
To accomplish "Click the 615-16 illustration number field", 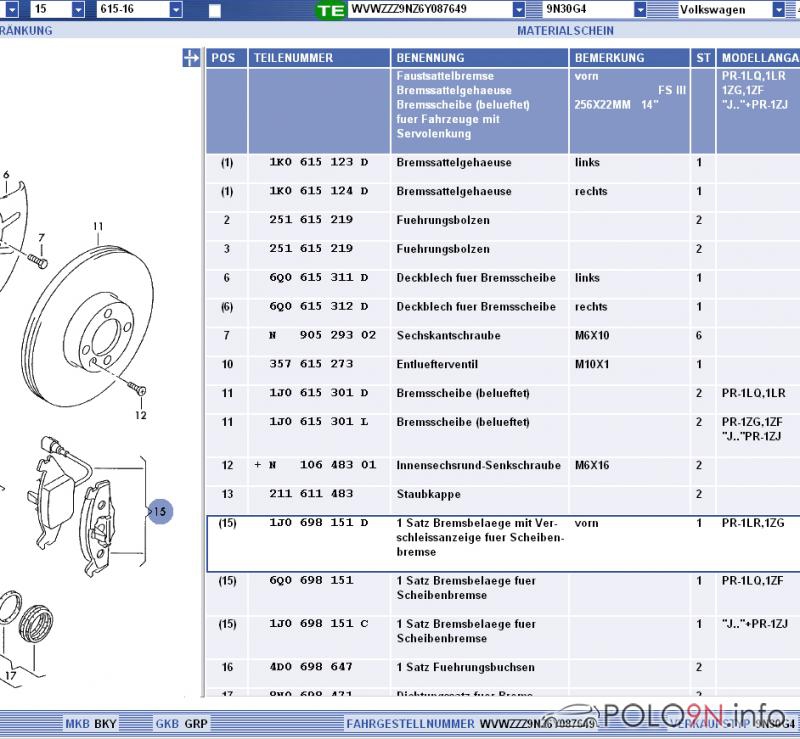I will point(133,9).
